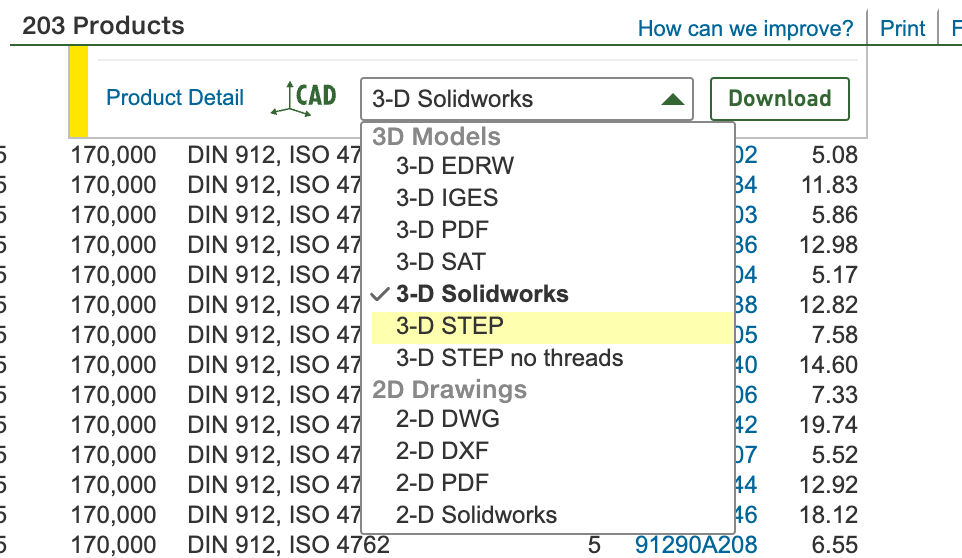
Task: Choose the highlighted 3-D STEP option
Action: tap(449, 326)
